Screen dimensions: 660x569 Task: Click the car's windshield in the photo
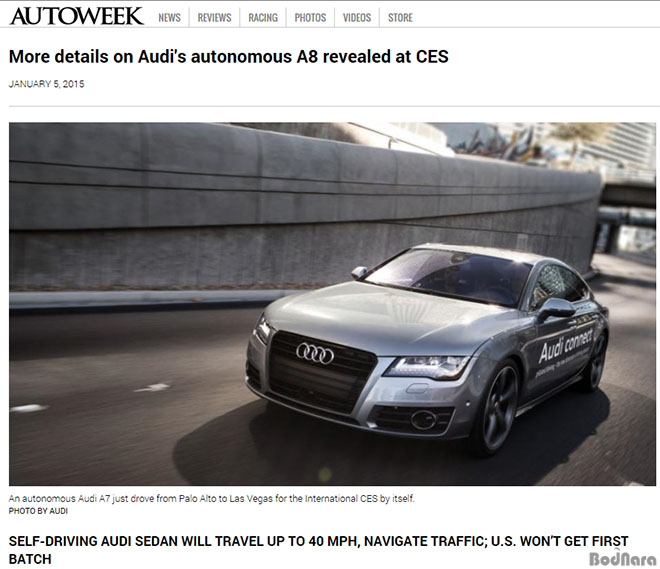[448, 276]
